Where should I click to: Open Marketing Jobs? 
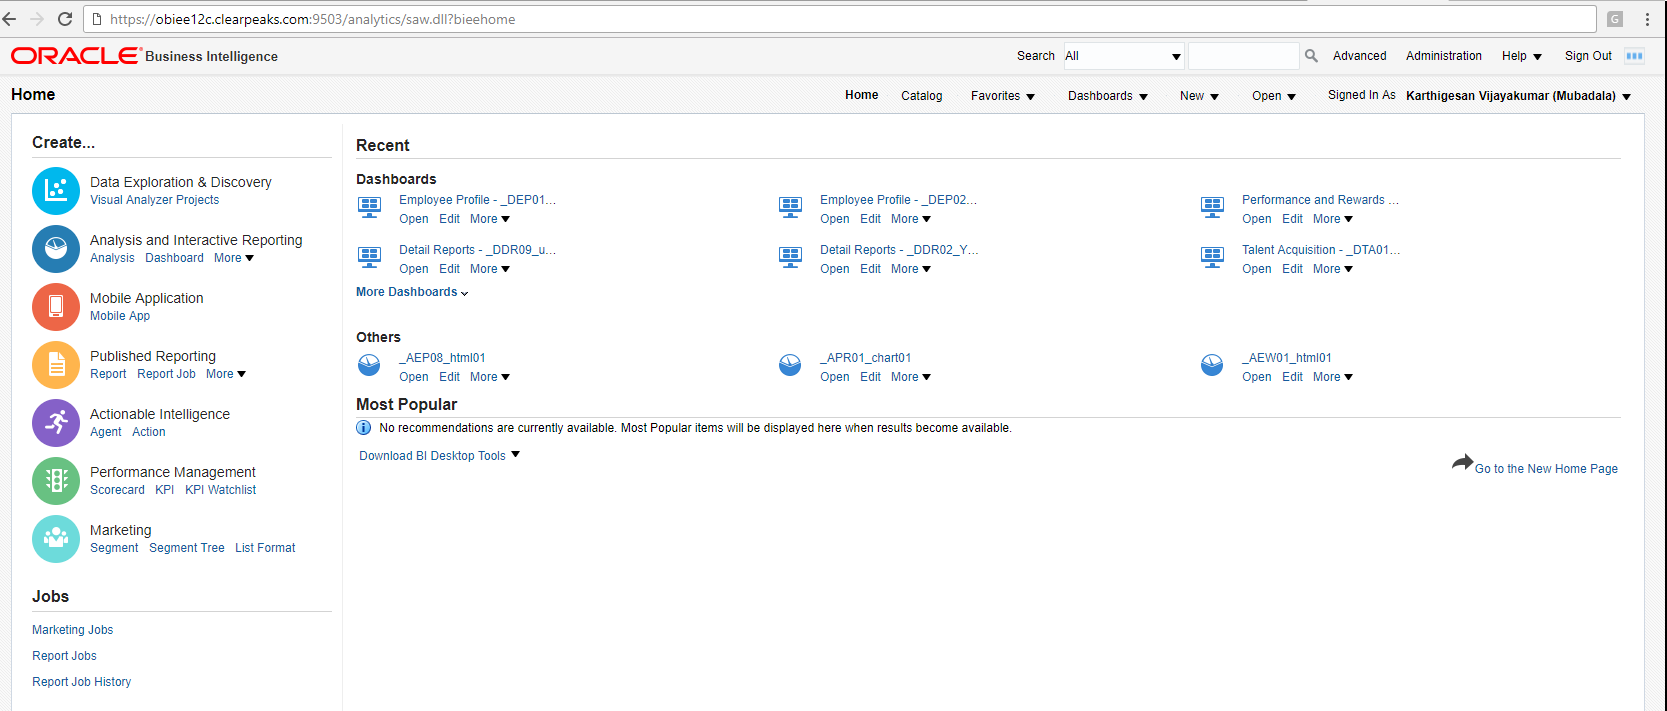[73, 630]
